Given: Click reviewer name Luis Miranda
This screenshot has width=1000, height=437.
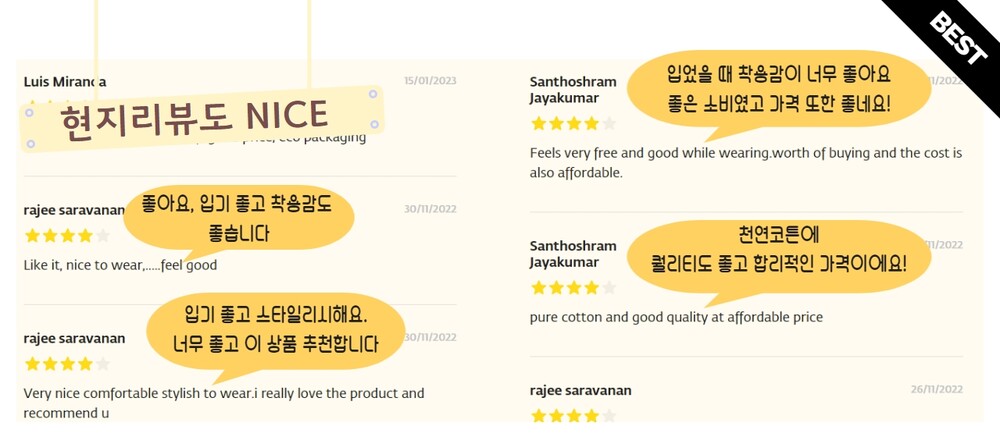Looking at the screenshot, I should point(65,81).
